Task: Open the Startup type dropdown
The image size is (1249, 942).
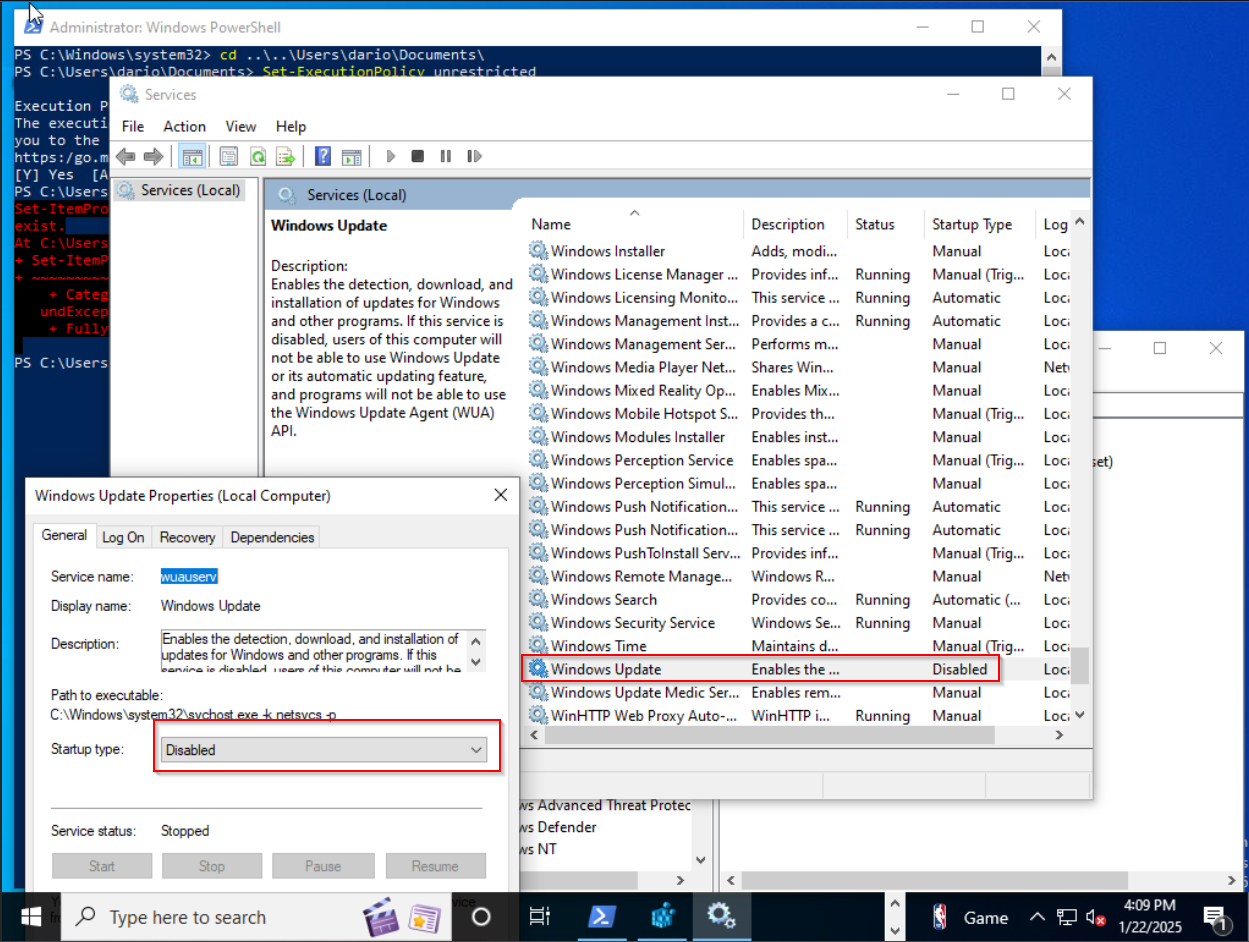Action: tap(323, 749)
